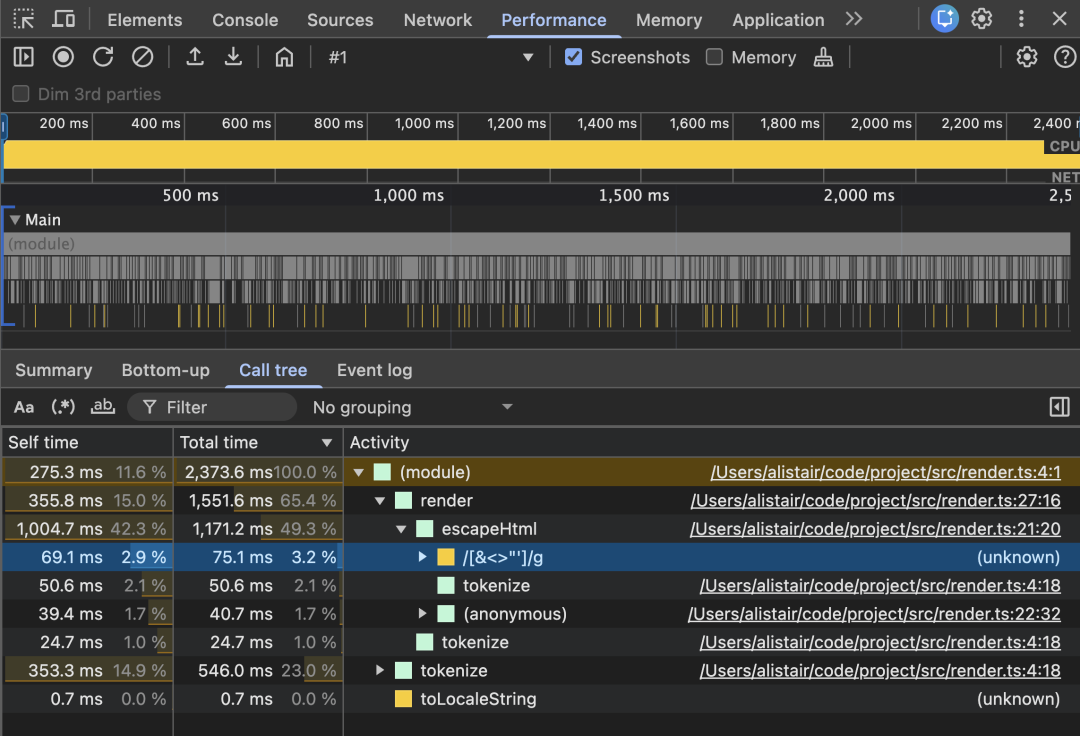Switch to the Summary tab
The image size is (1080, 736).
coord(54,370)
